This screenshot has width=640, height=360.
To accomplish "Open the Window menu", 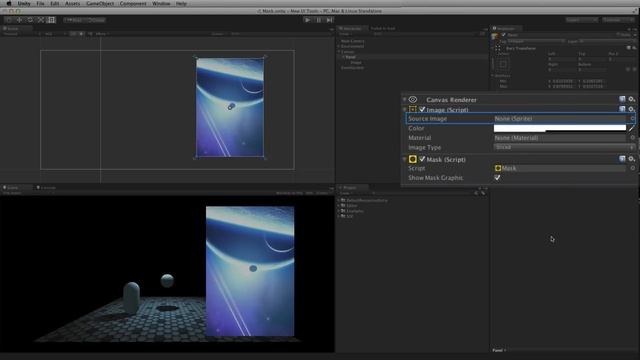I will 161,3.
